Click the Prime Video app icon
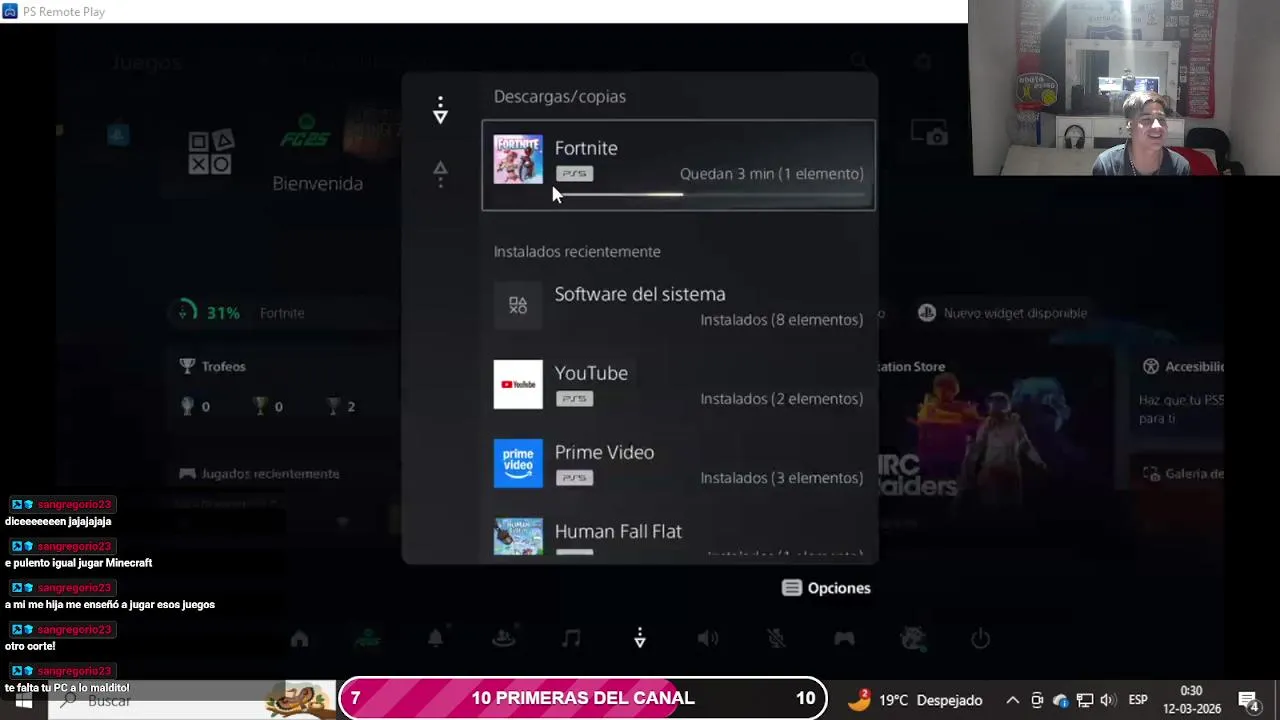 point(518,463)
